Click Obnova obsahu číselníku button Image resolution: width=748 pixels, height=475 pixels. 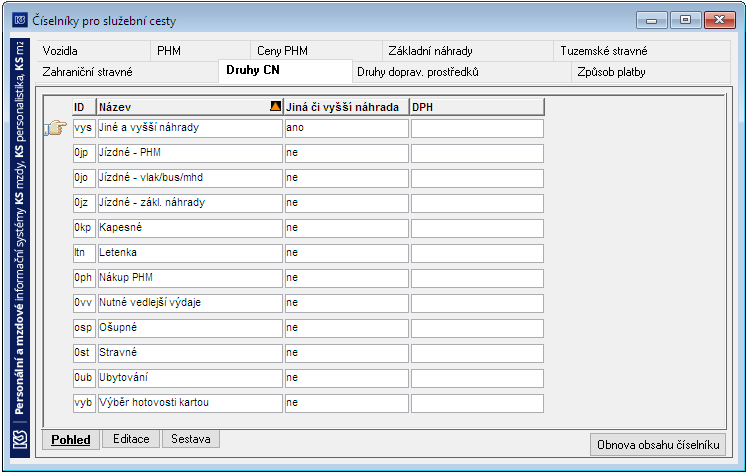click(x=658, y=444)
